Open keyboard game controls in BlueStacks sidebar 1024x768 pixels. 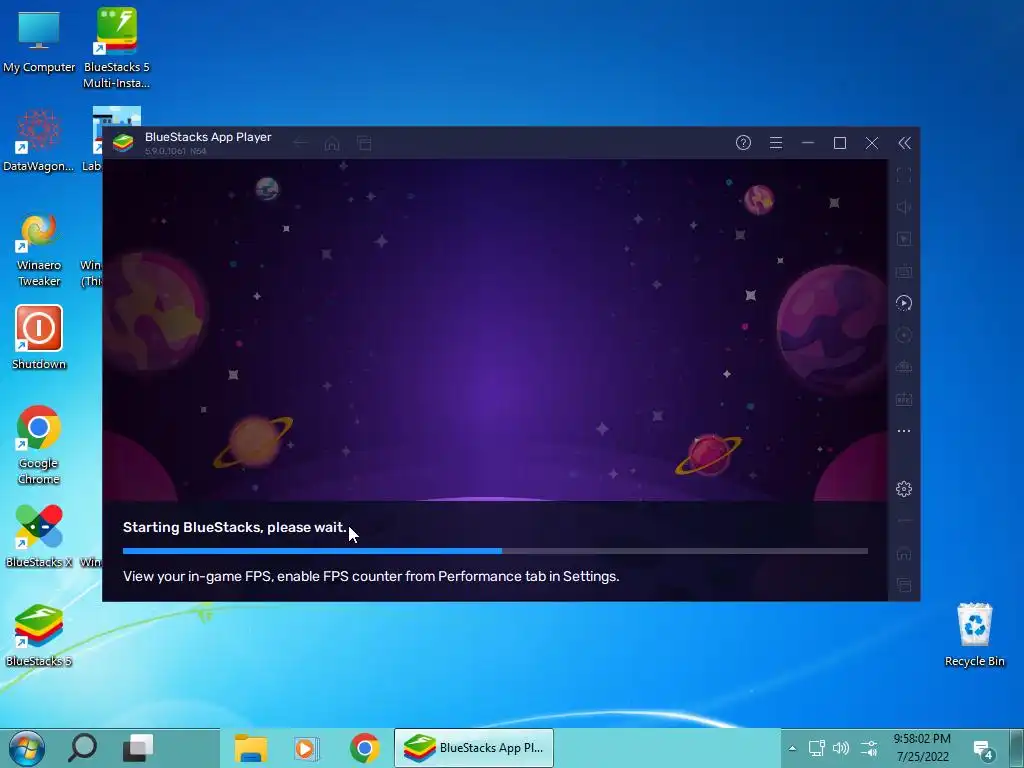click(904, 271)
